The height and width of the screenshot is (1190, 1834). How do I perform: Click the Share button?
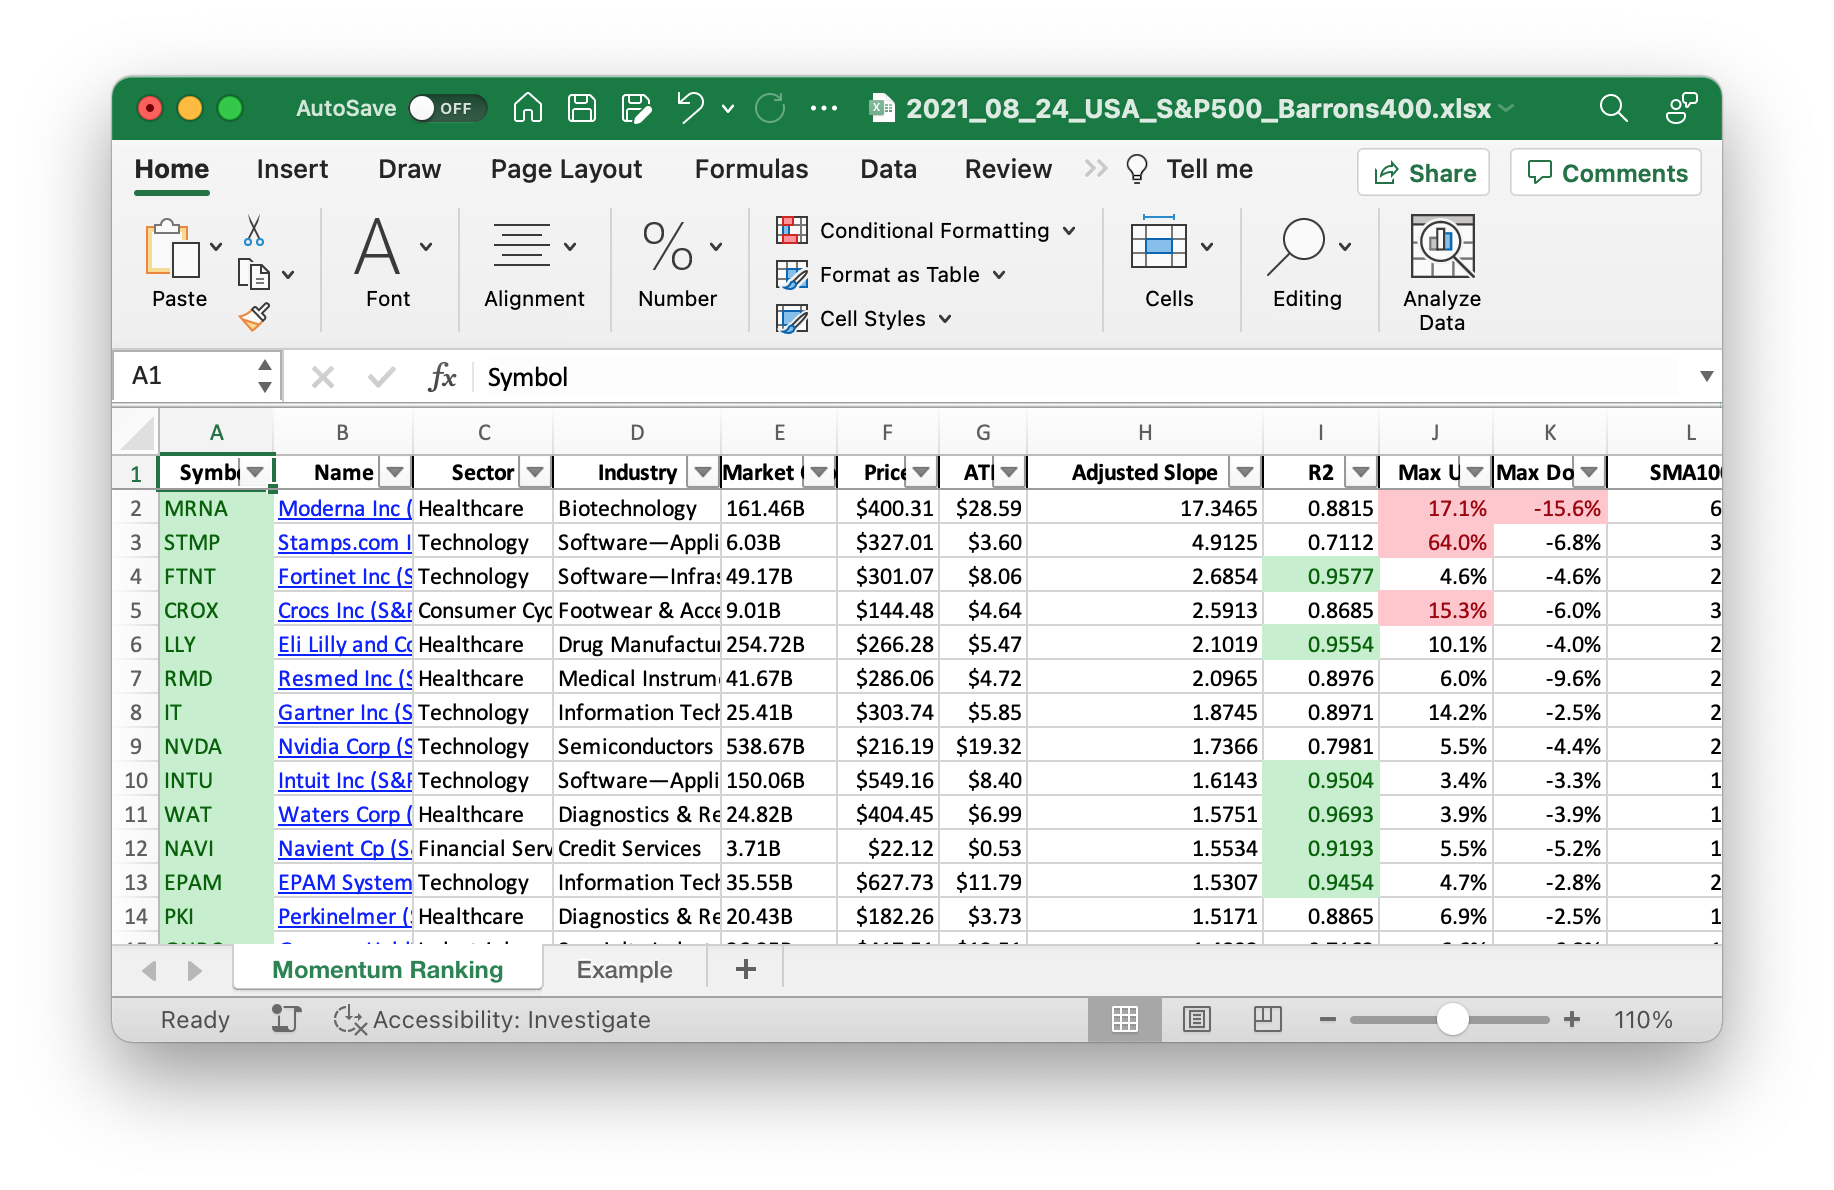(1424, 173)
